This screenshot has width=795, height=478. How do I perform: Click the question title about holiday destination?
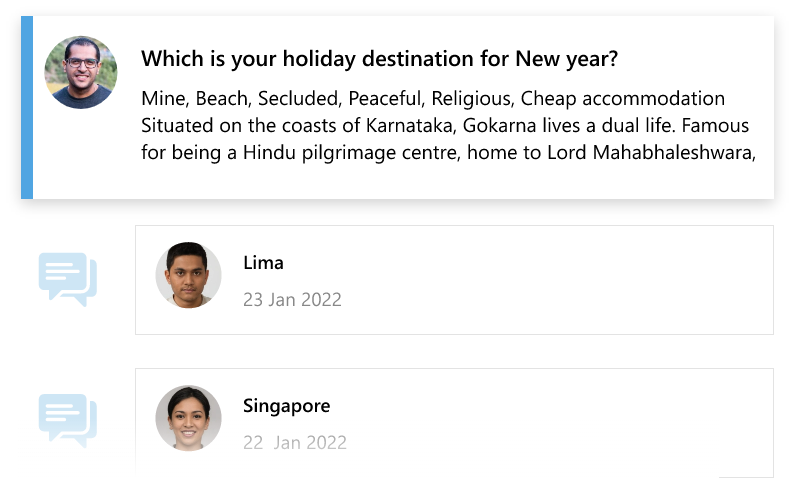379,59
